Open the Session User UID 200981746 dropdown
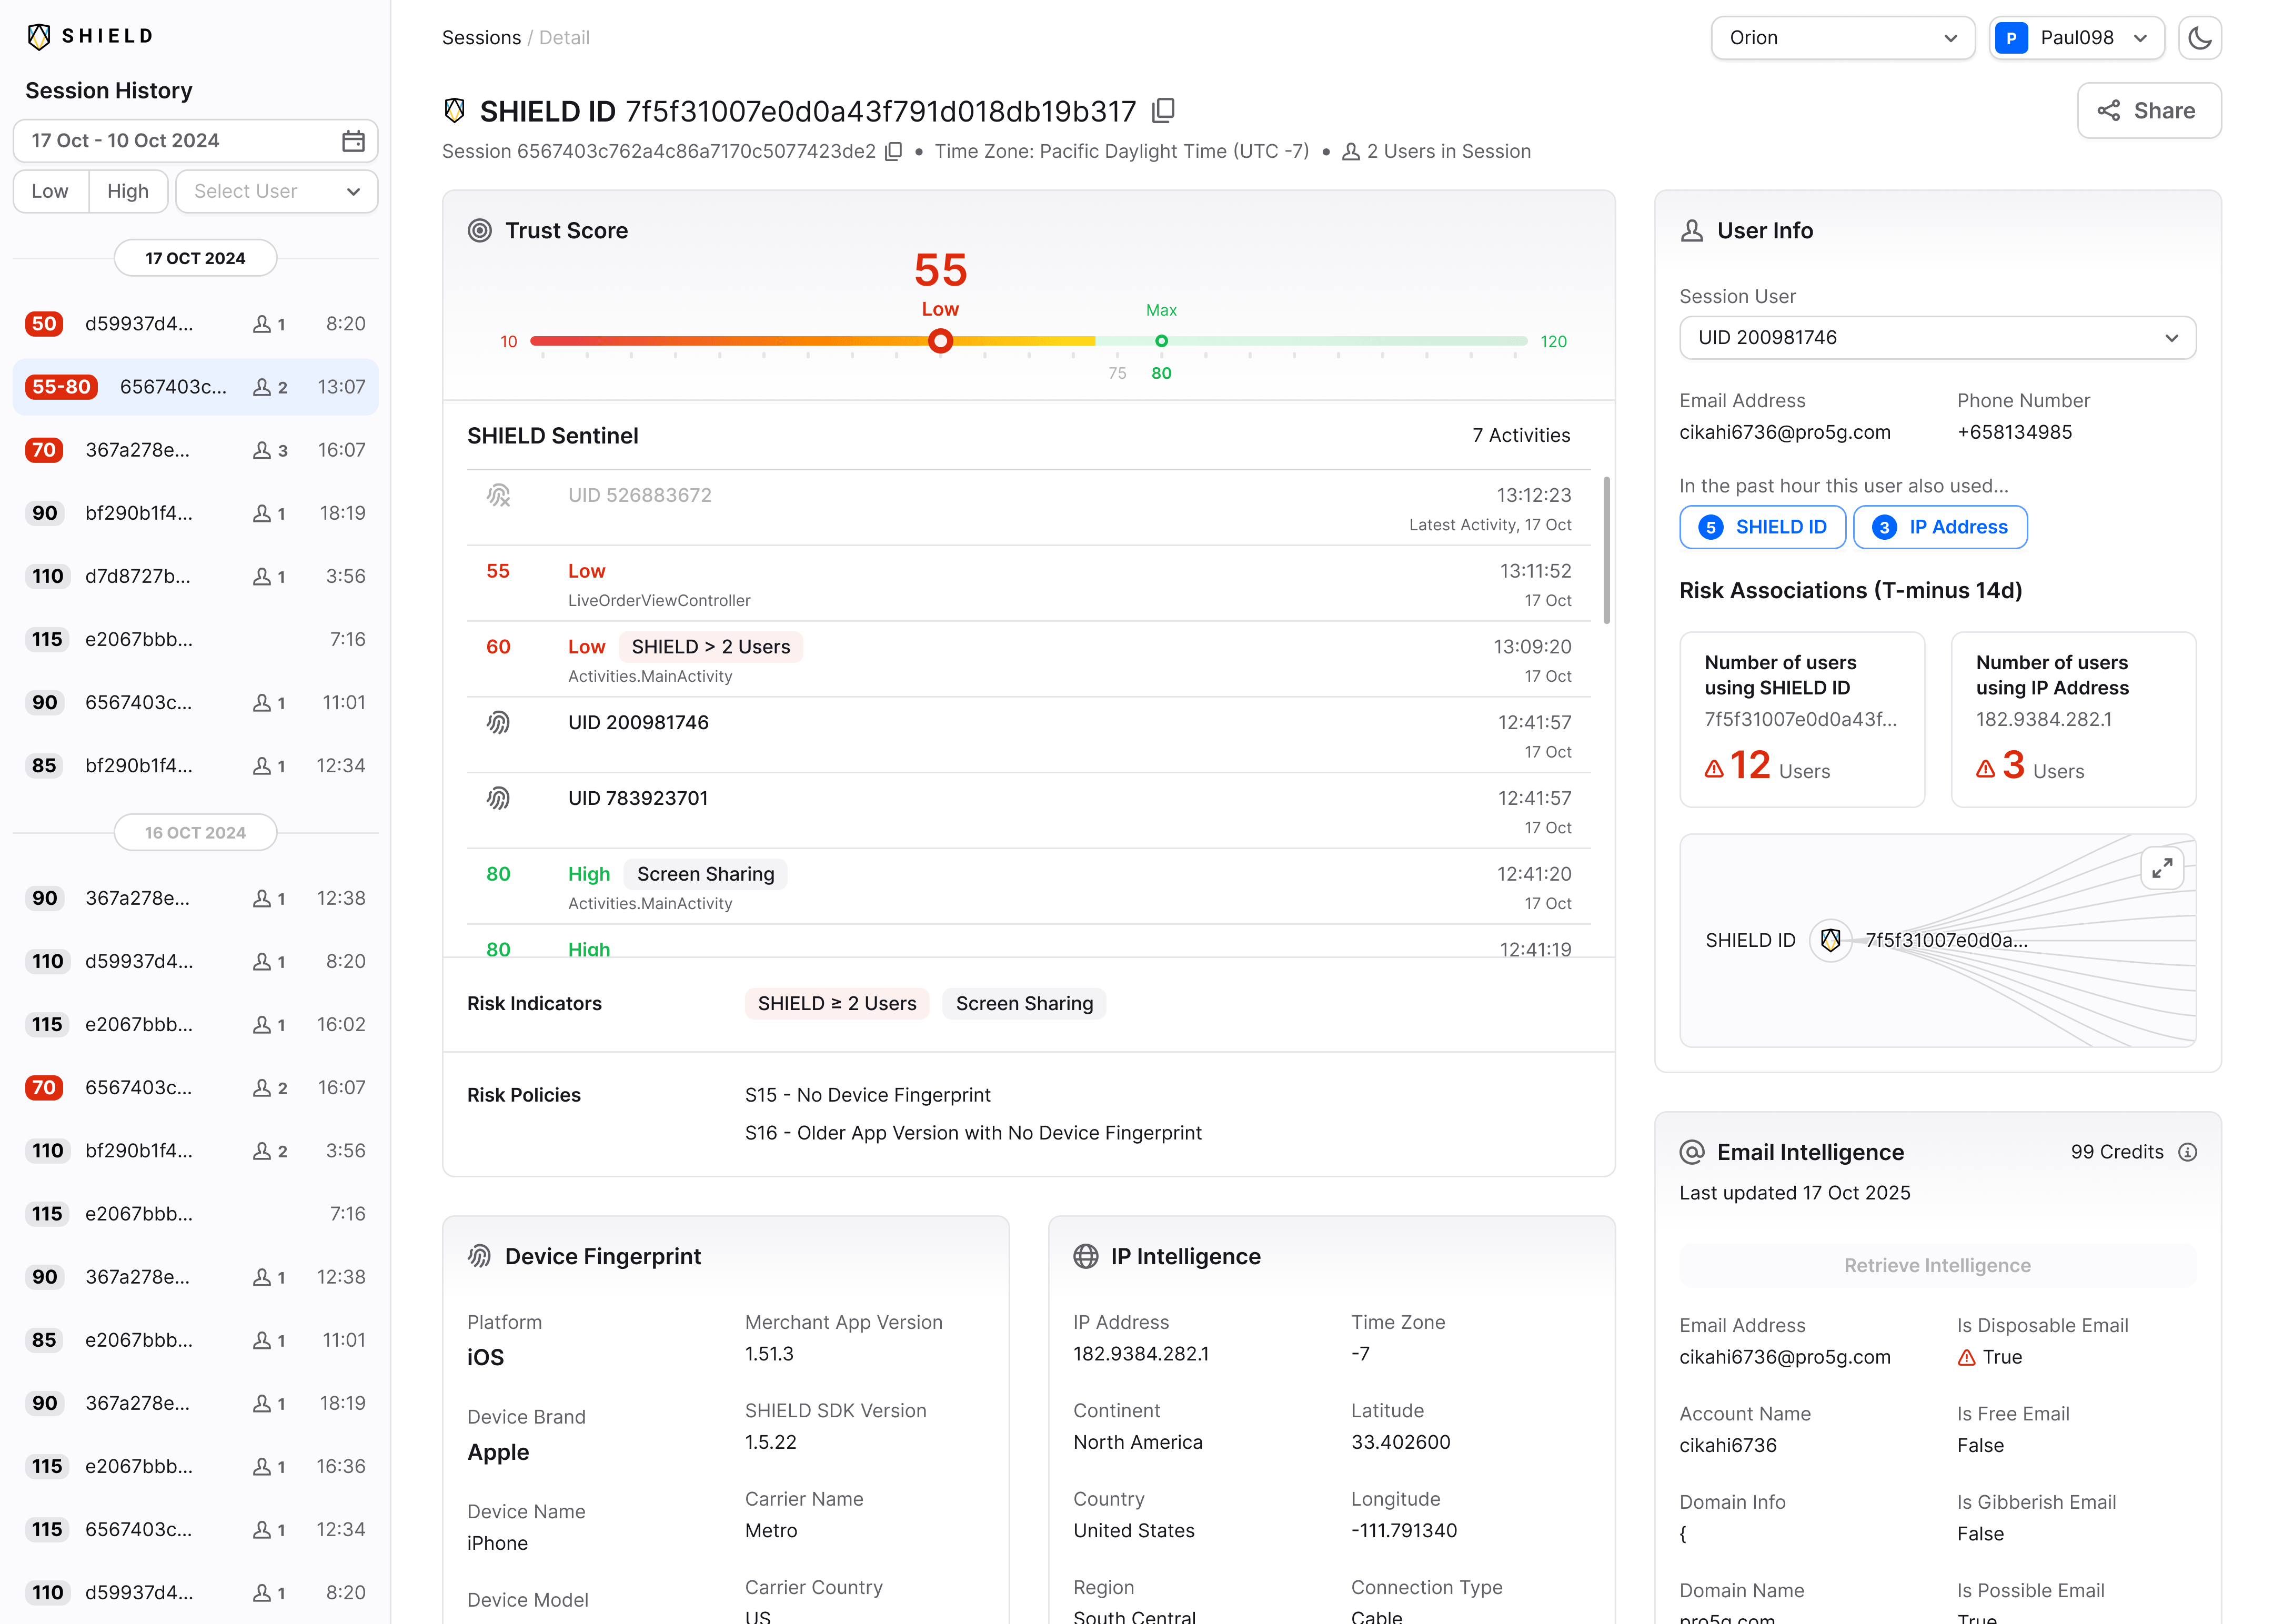This screenshot has height=1624, width=2273. point(1937,338)
